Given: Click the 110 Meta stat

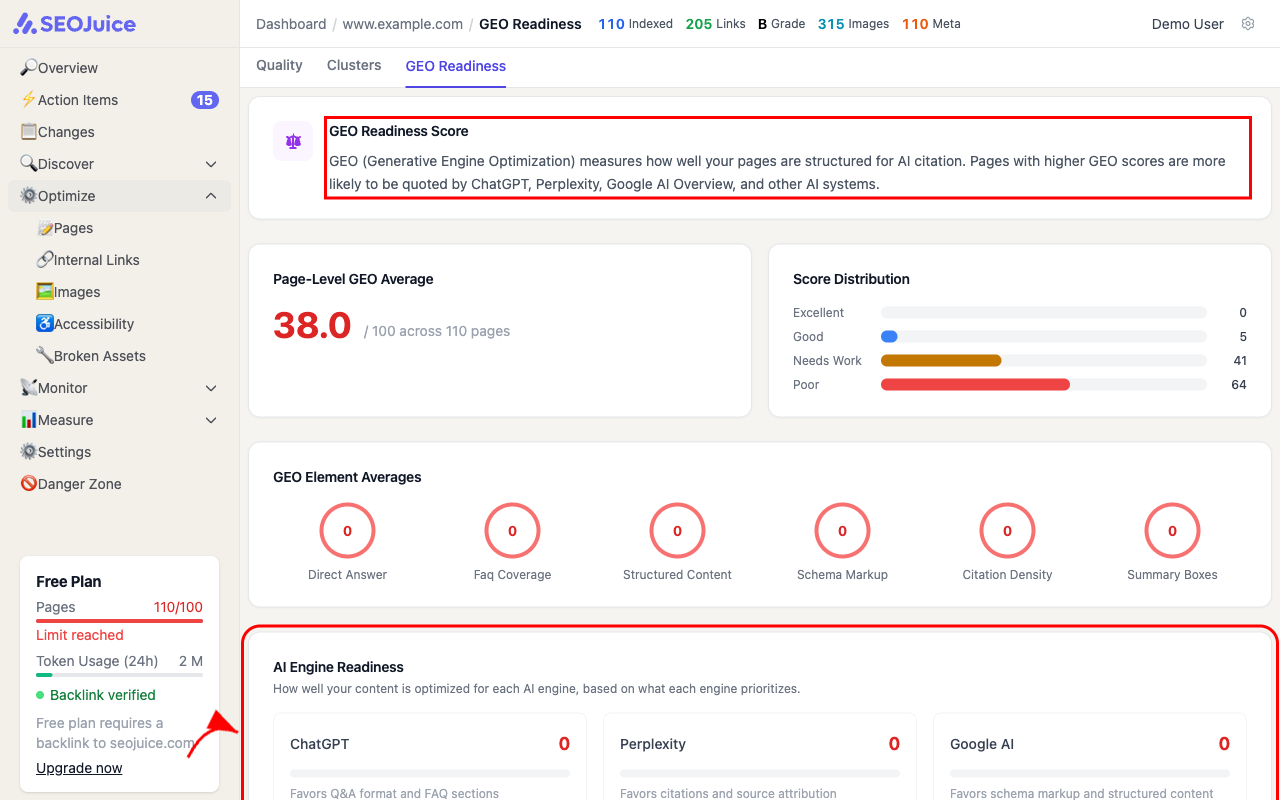Looking at the screenshot, I should click(x=931, y=24).
